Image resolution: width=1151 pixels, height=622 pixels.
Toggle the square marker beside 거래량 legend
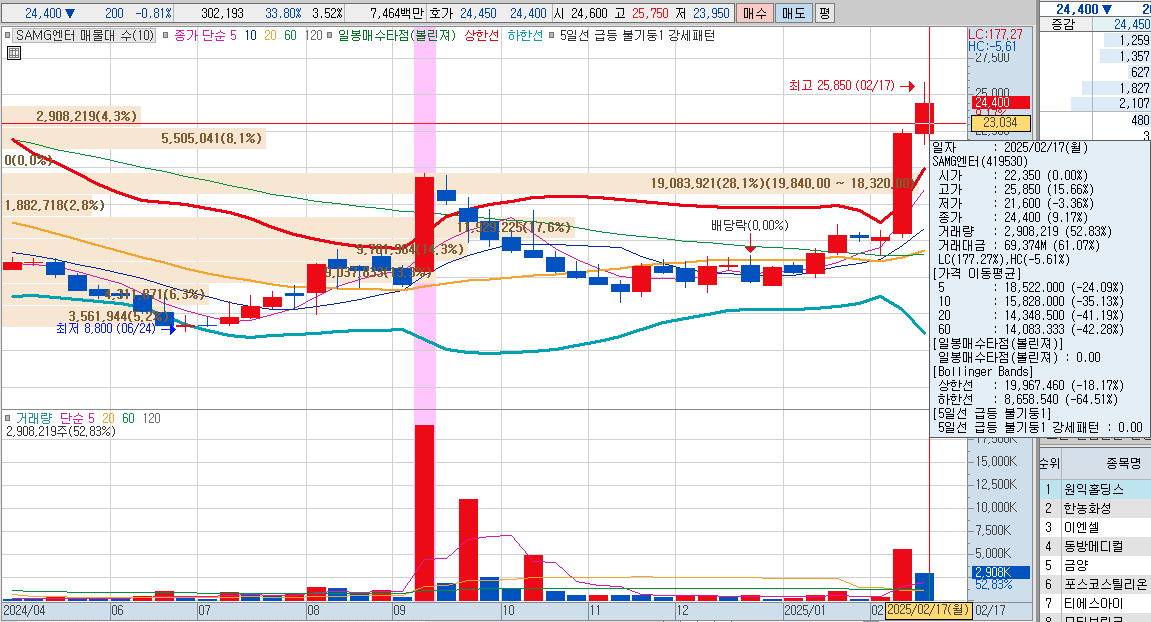pyautogui.click(x=8, y=419)
